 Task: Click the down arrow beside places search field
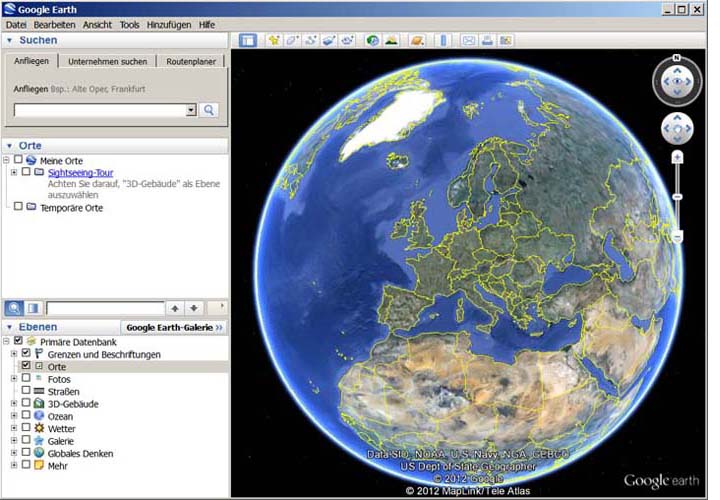(x=194, y=308)
